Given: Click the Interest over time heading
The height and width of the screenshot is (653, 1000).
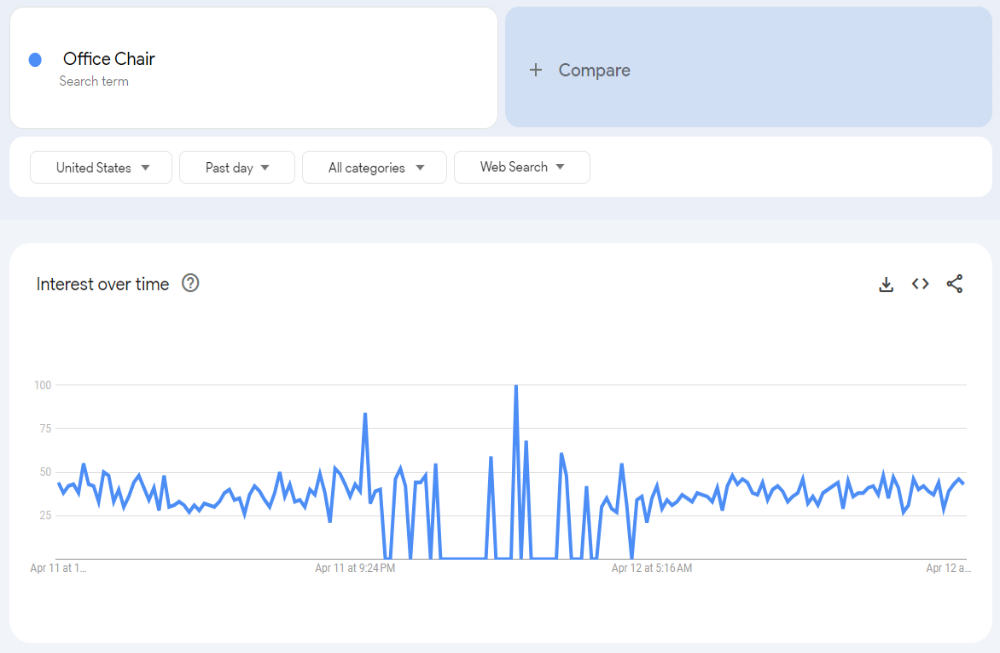Looking at the screenshot, I should (103, 284).
